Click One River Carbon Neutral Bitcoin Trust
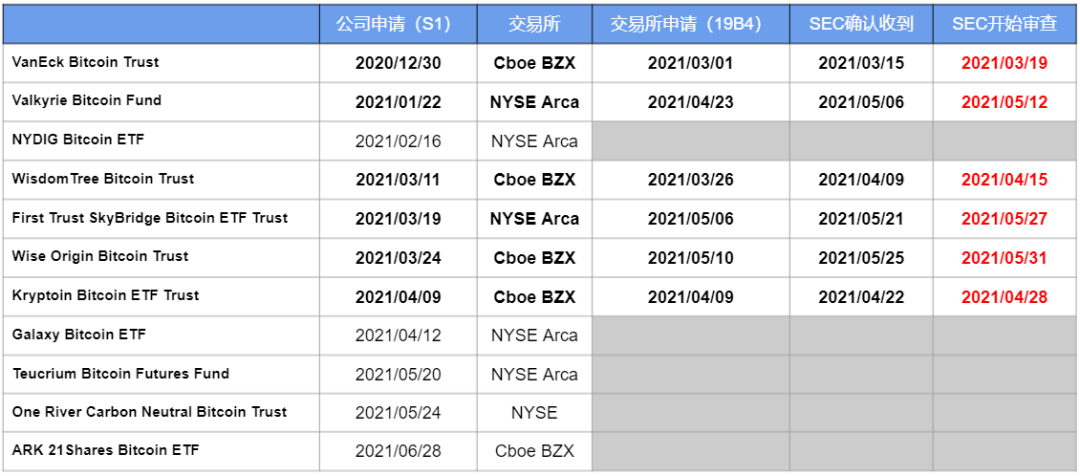The width and height of the screenshot is (1080, 476). point(149,412)
